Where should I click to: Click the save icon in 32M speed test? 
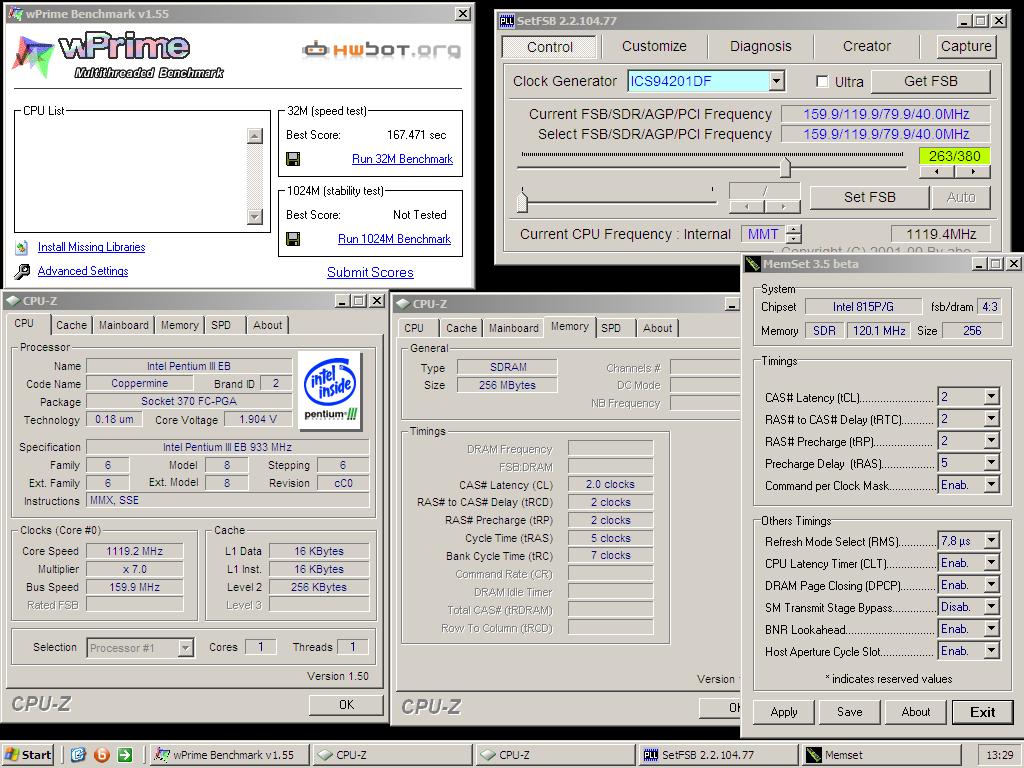[x=293, y=159]
